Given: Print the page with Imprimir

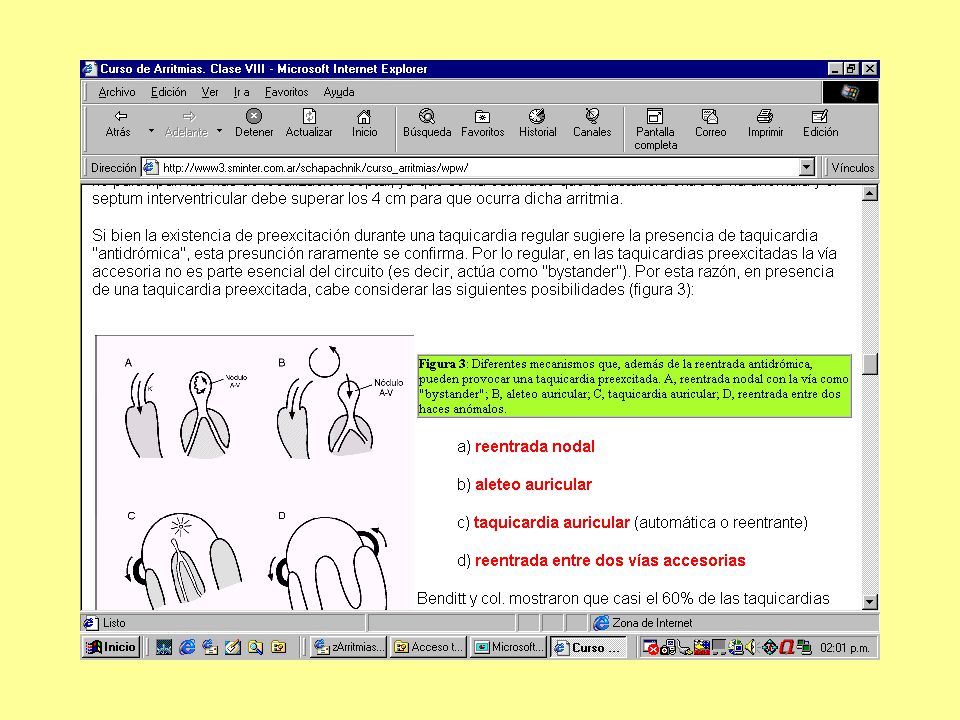Looking at the screenshot, I should [765, 123].
